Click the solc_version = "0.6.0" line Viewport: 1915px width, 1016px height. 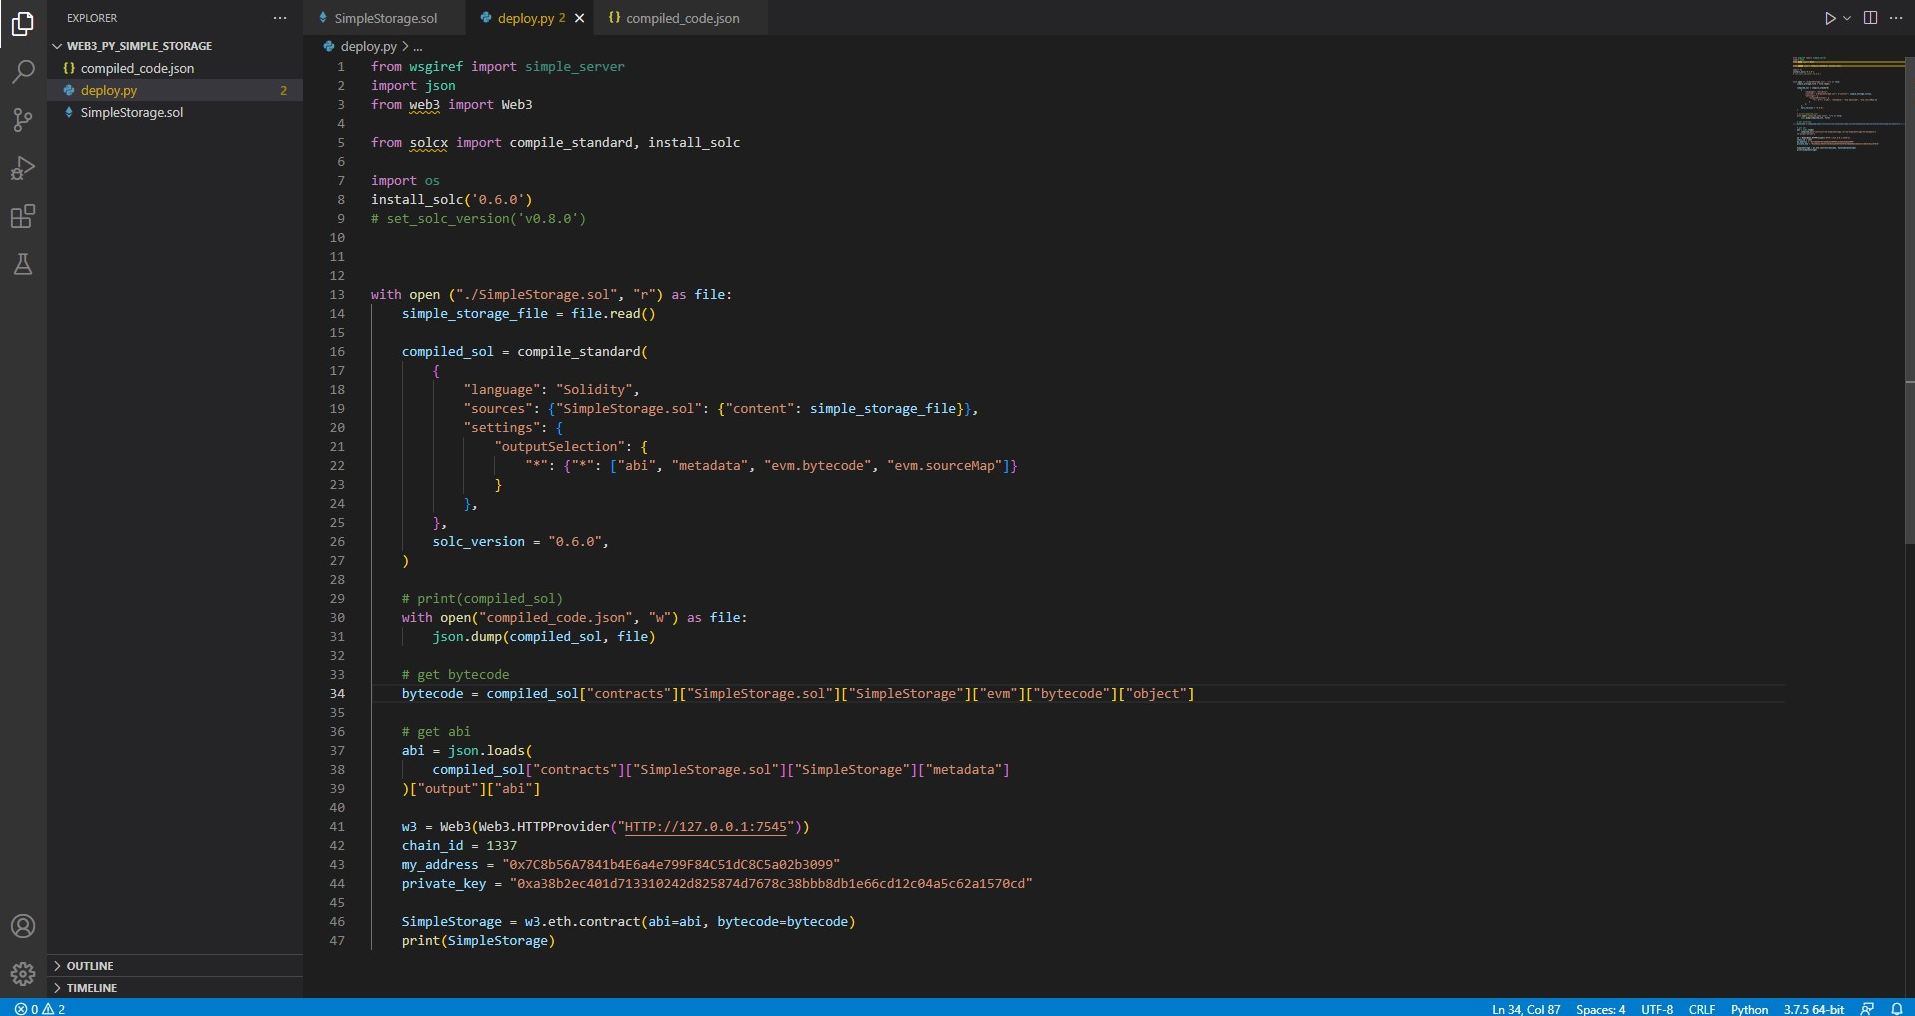[x=520, y=541]
